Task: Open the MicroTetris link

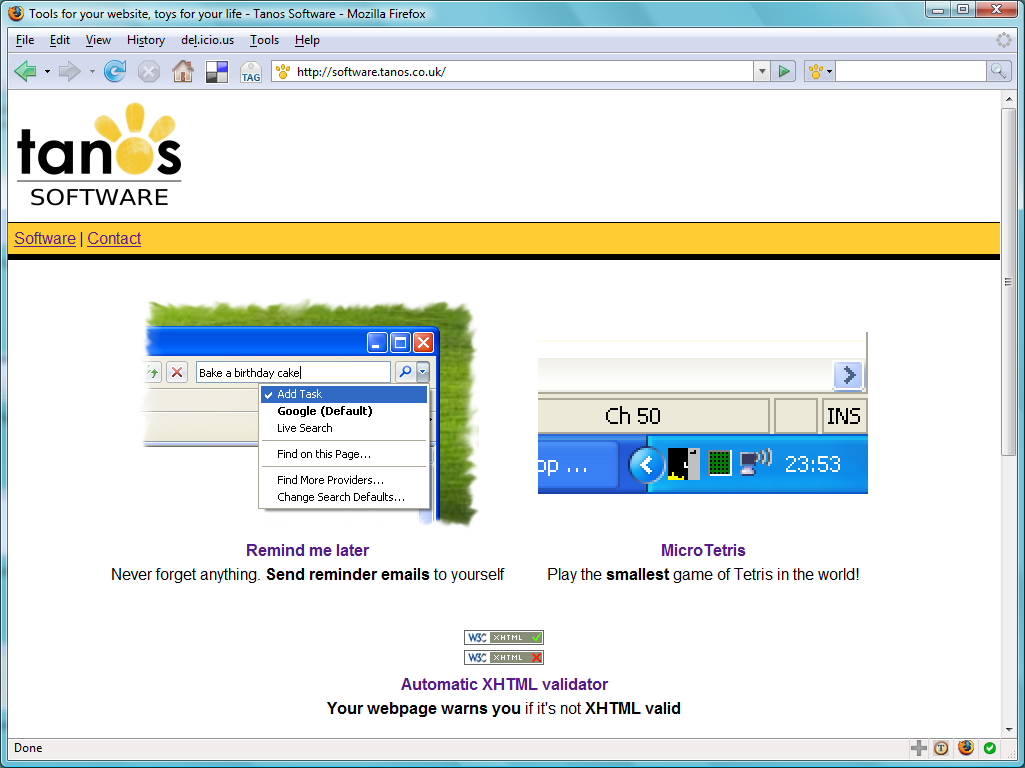Action: coord(703,550)
